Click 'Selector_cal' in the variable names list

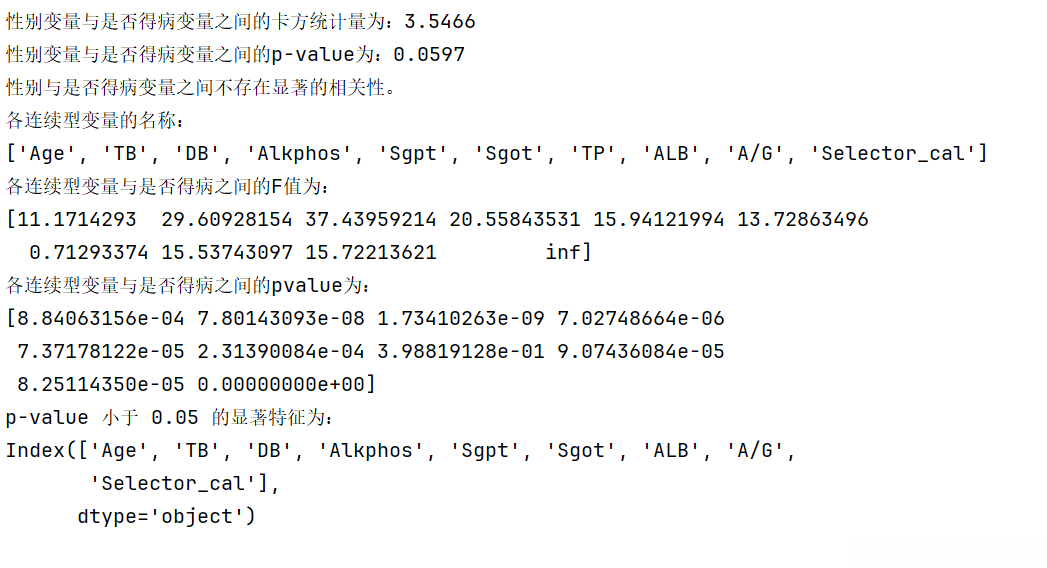pos(893,153)
